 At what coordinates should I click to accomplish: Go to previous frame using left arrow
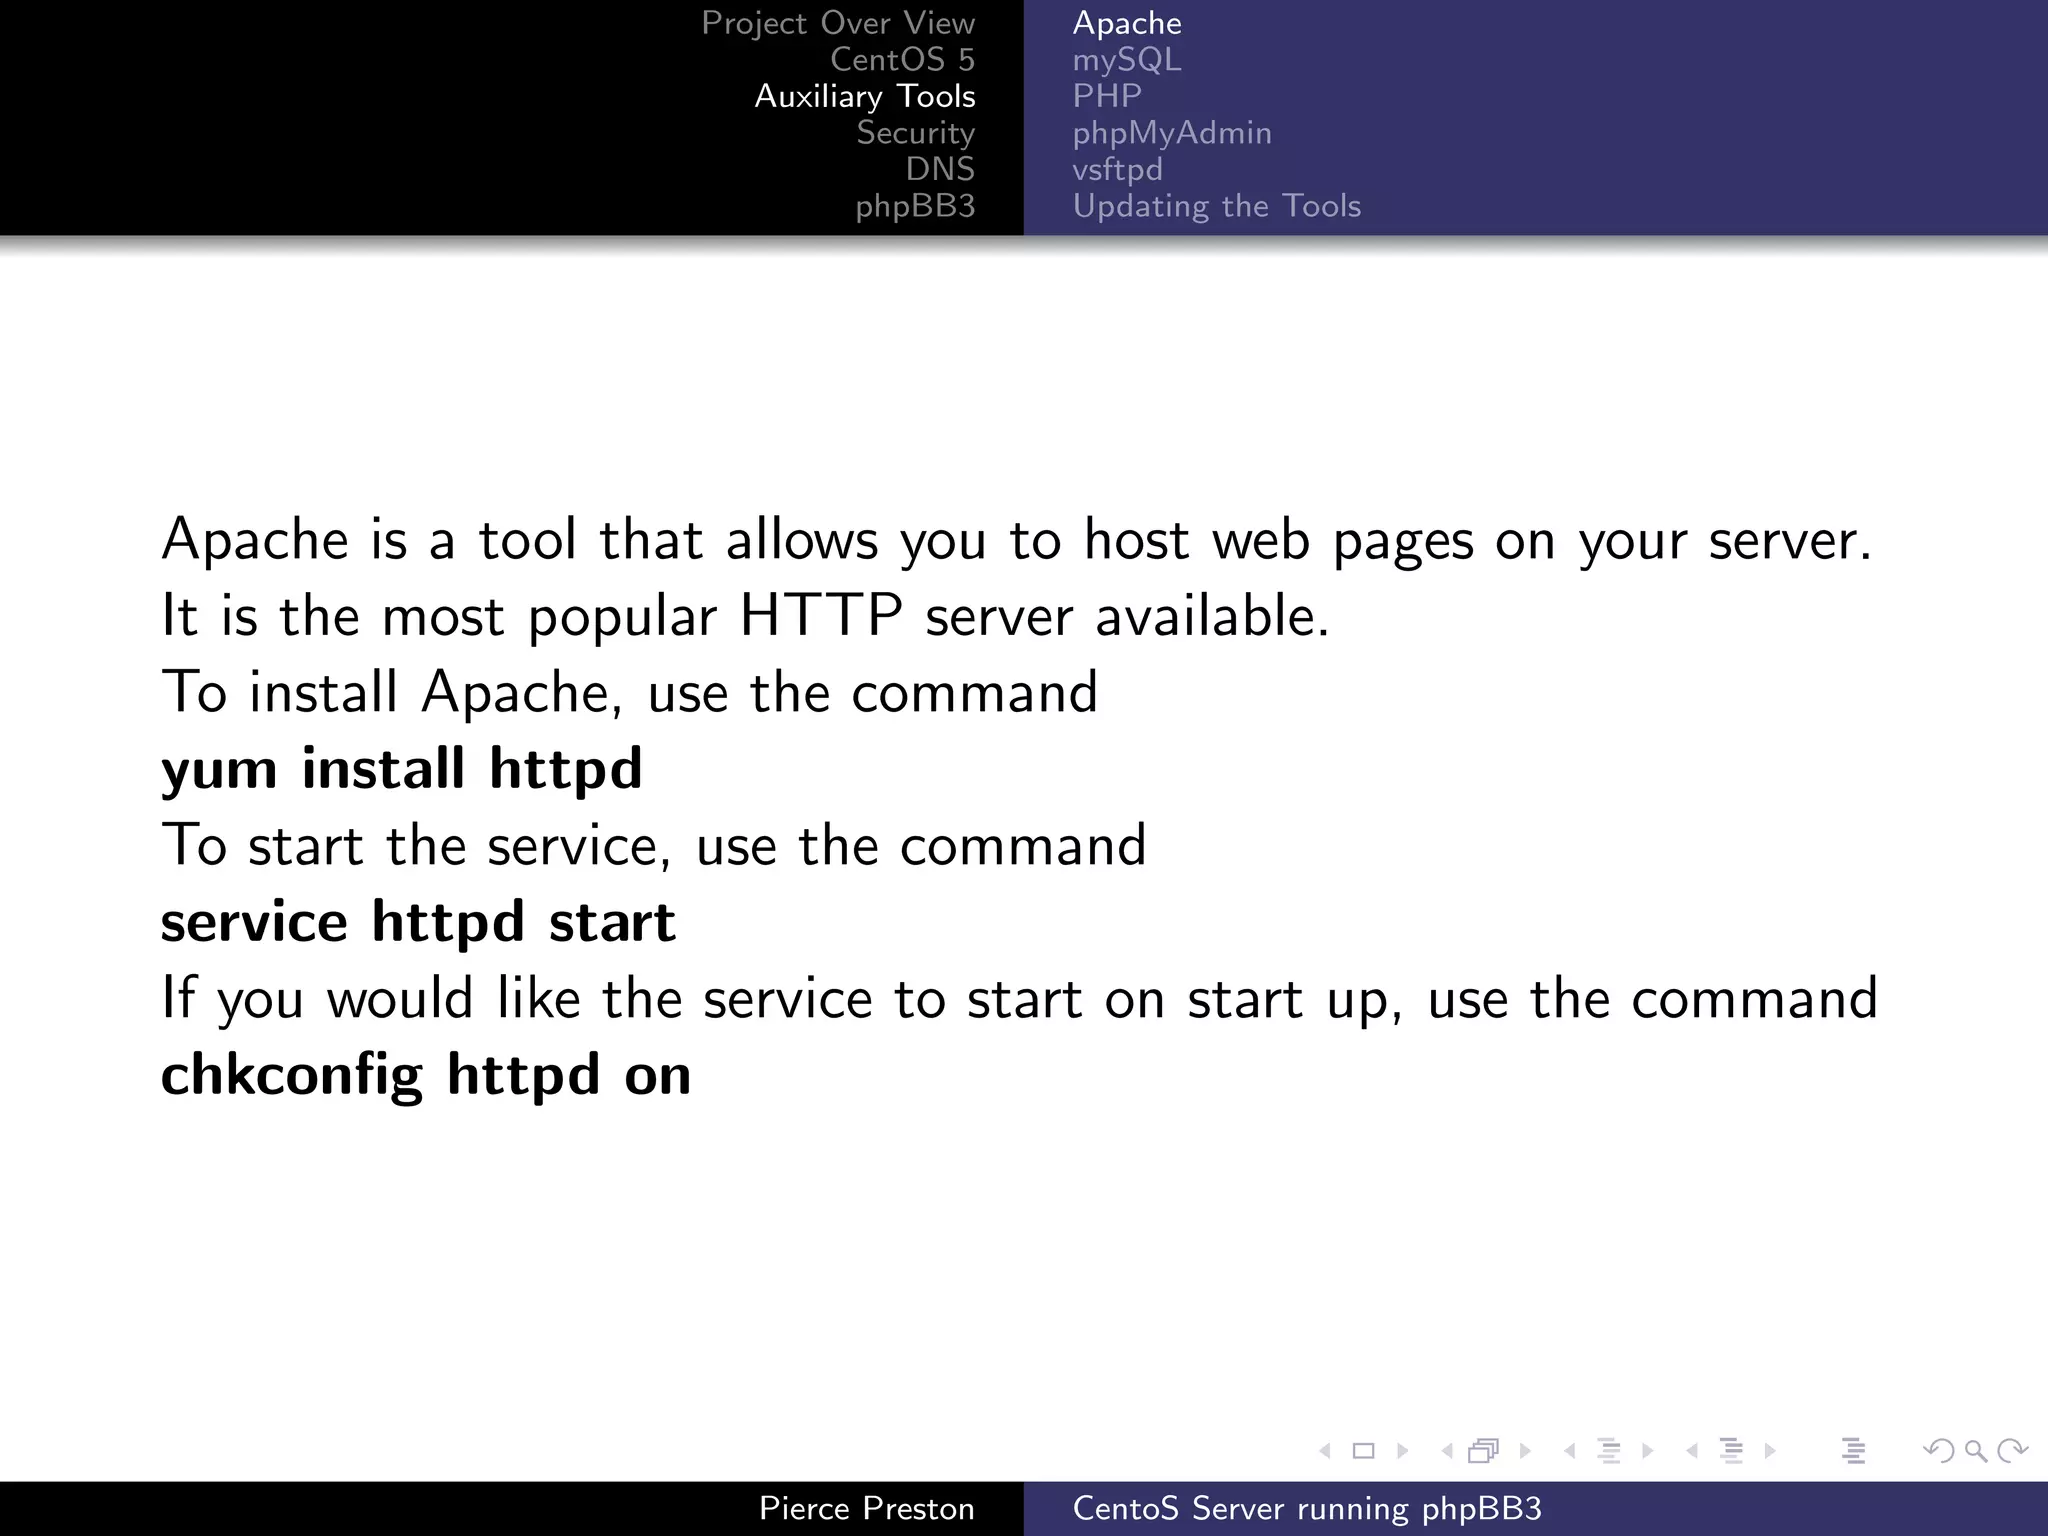tap(1446, 1451)
